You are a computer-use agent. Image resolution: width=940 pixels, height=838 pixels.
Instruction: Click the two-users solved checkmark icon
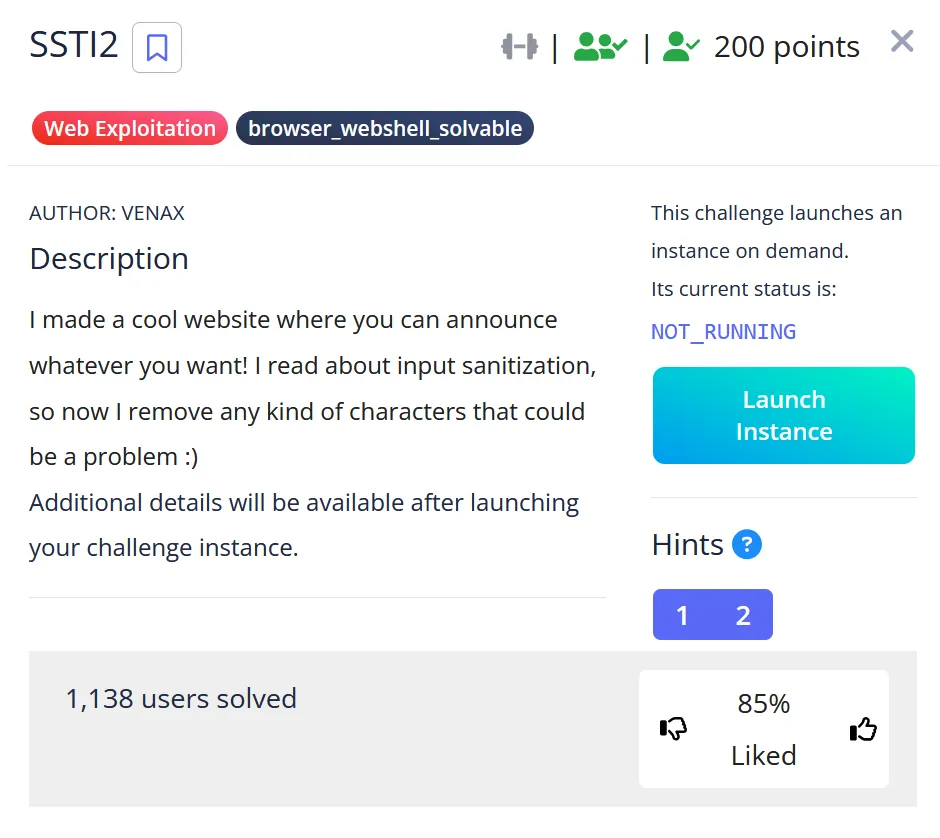[600, 47]
